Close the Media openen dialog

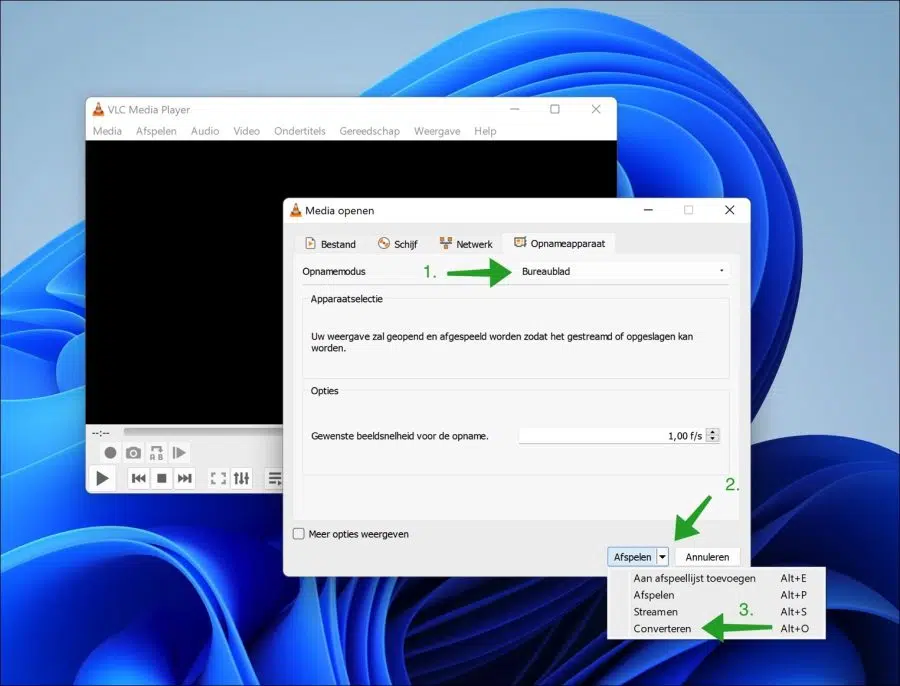click(x=730, y=210)
